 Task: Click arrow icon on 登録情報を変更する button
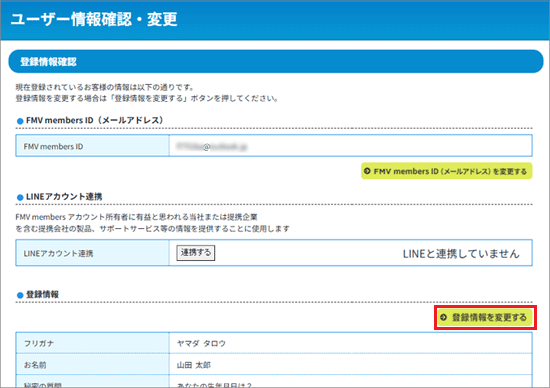pos(444,317)
